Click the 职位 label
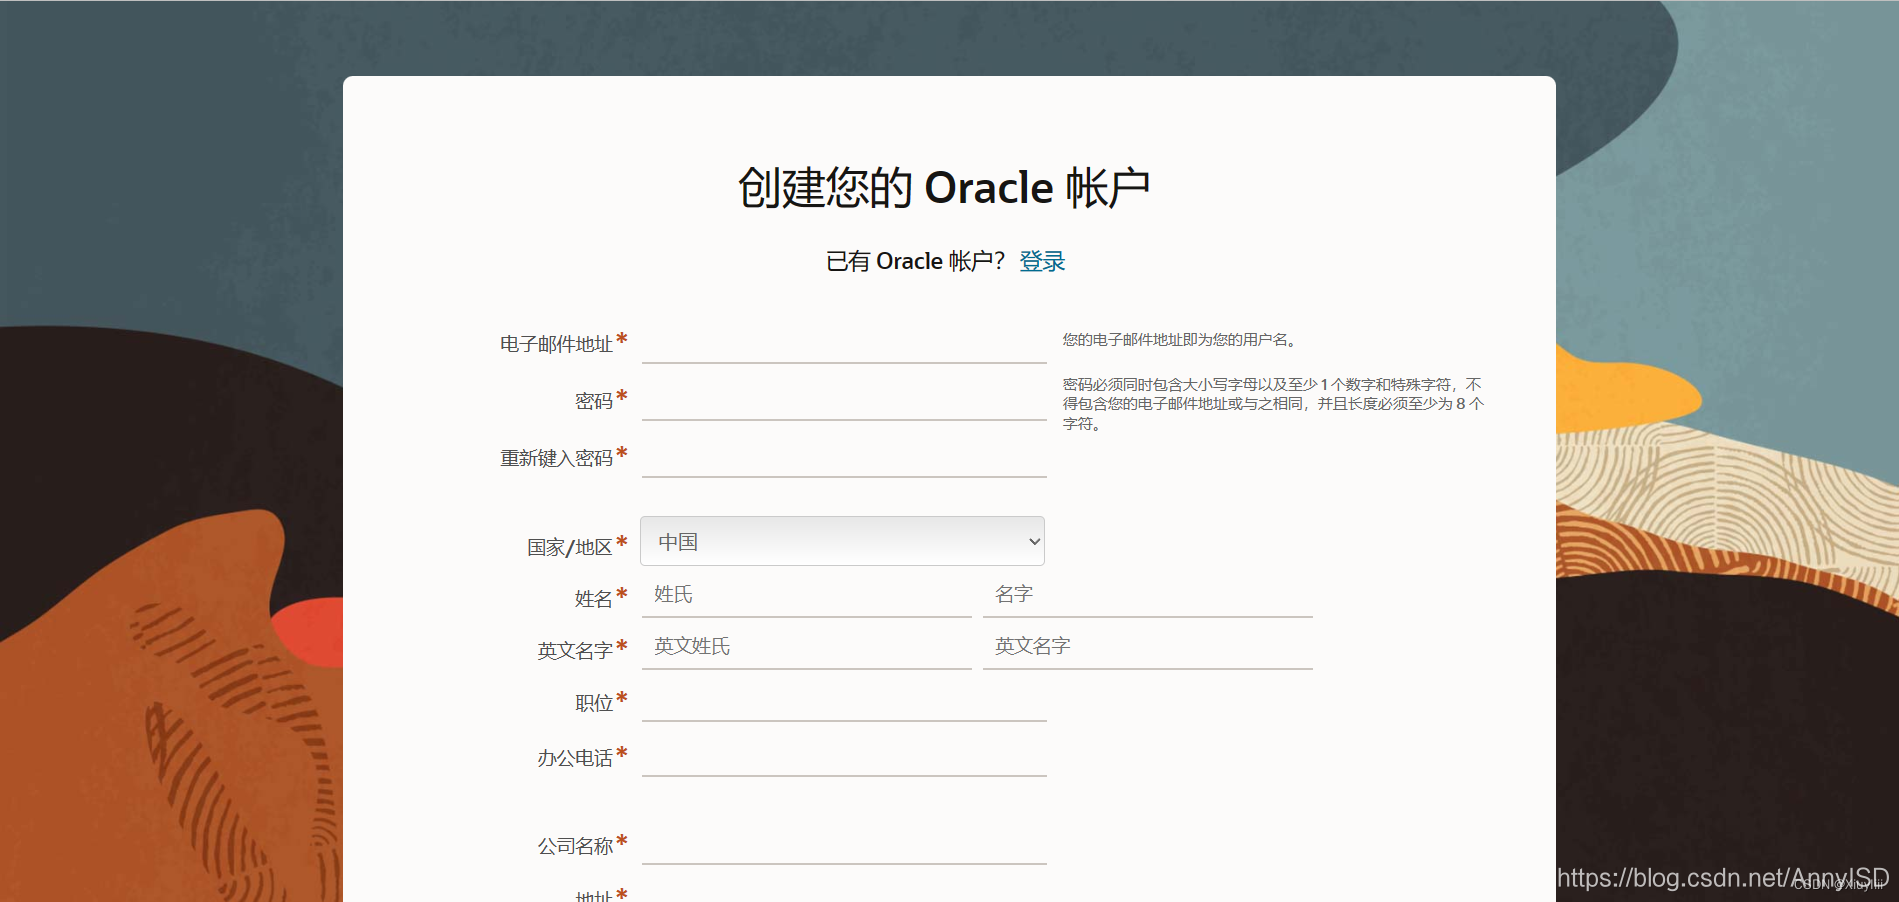Screen dimensions: 1899x902 coord(594,703)
